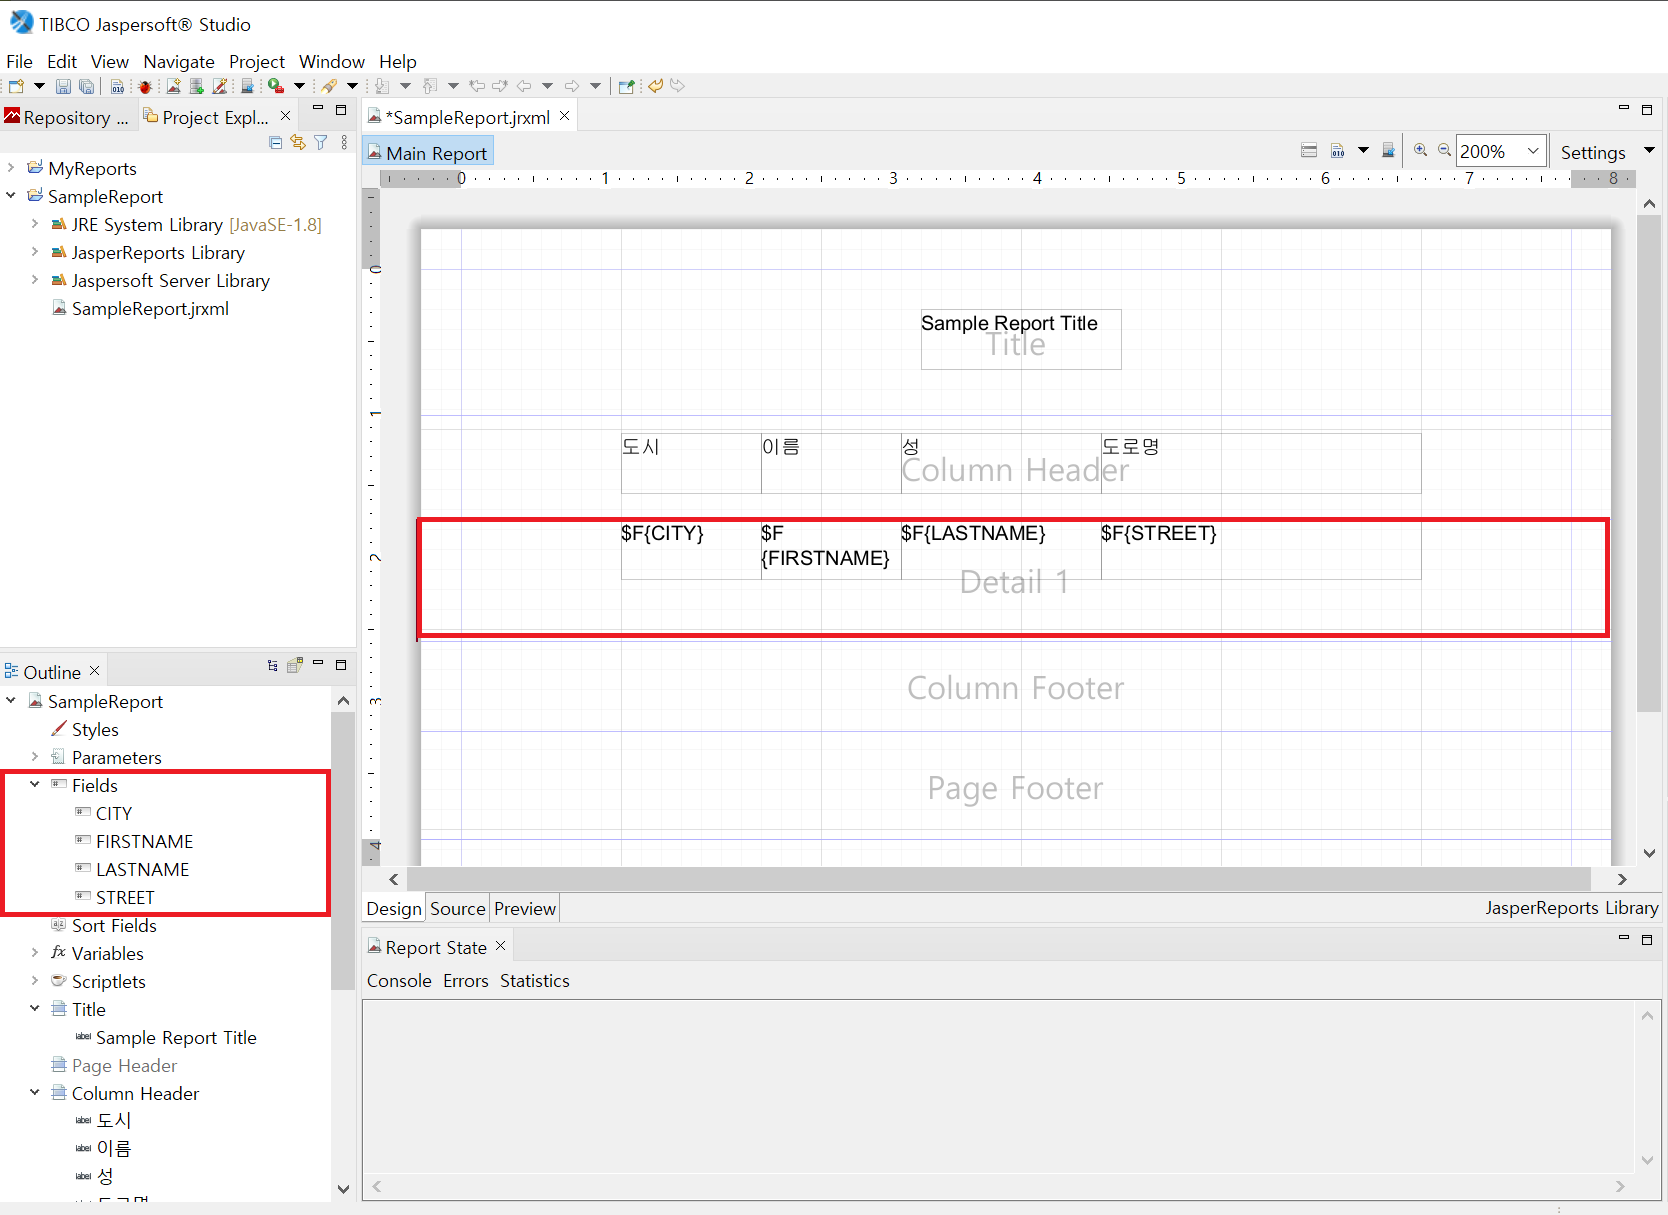Open Project Explorer view menu dots
The image size is (1668, 1215).
(344, 143)
